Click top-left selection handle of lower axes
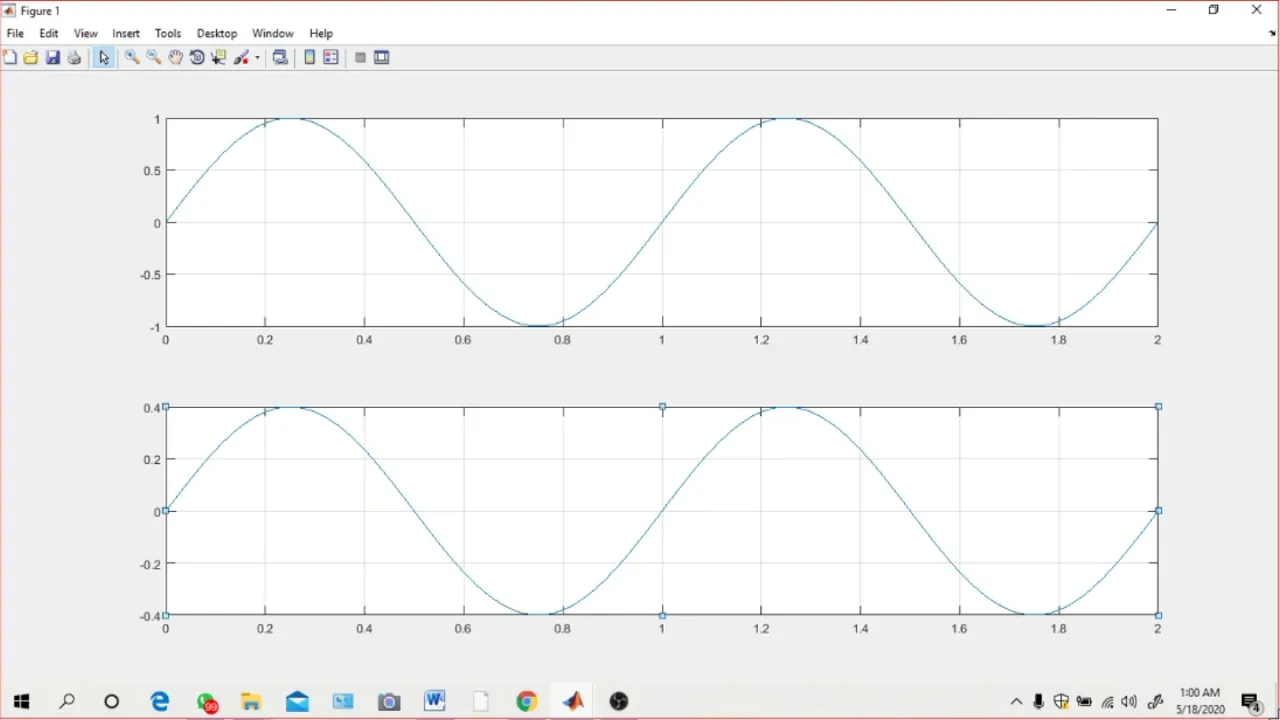This screenshot has width=1280, height=720. pyautogui.click(x=166, y=407)
